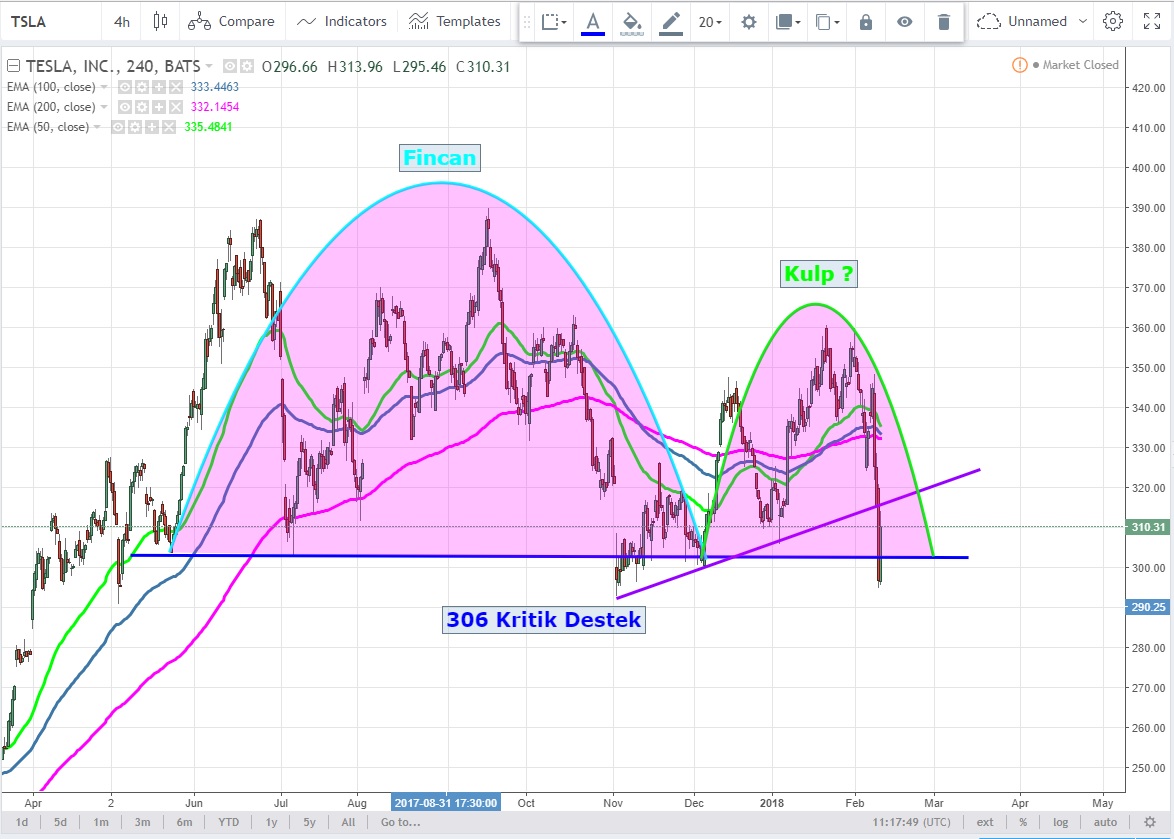Click the chart properties gear icon
Screen dimensions: 1174x839
pos(1112,21)
